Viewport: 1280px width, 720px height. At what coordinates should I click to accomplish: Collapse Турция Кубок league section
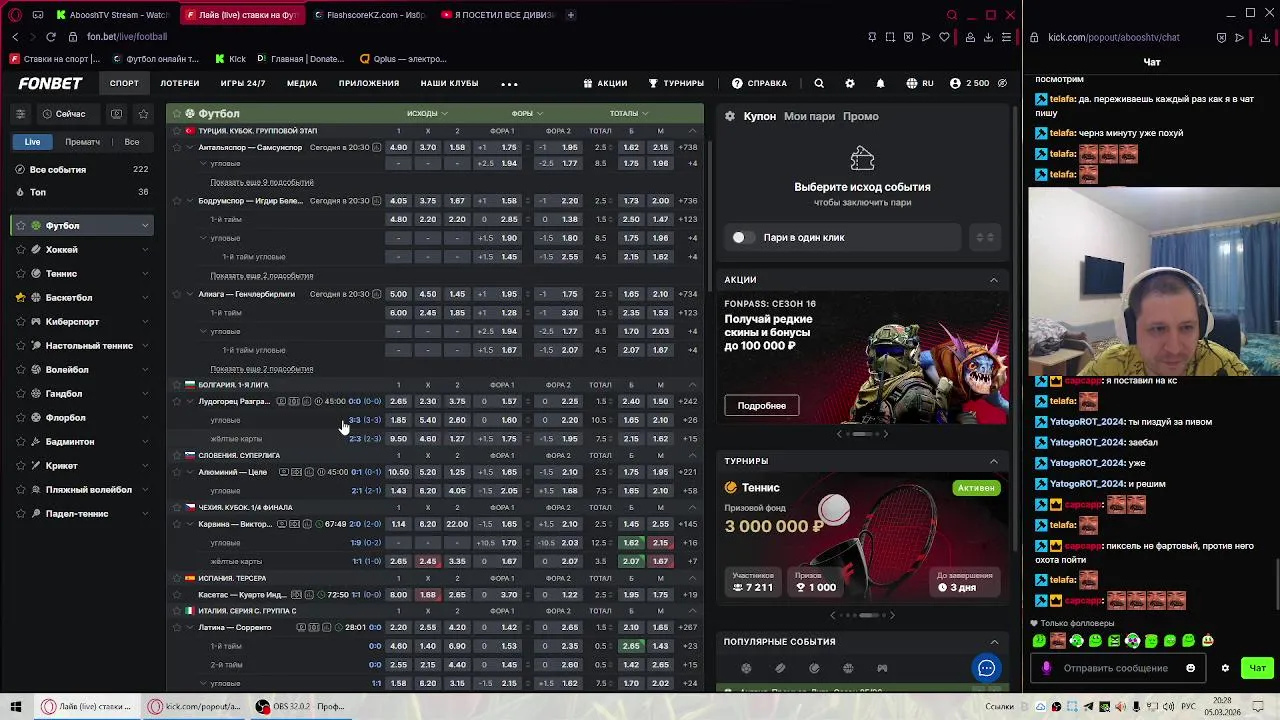[692, 131]
